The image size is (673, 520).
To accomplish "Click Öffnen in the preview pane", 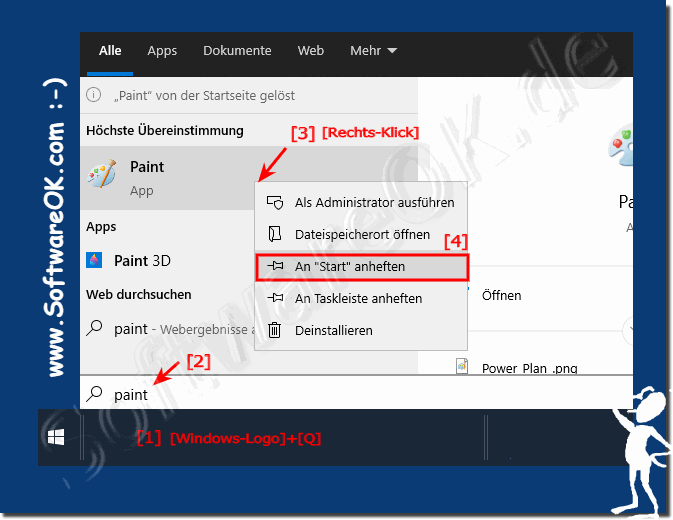I will click(501, 295).
